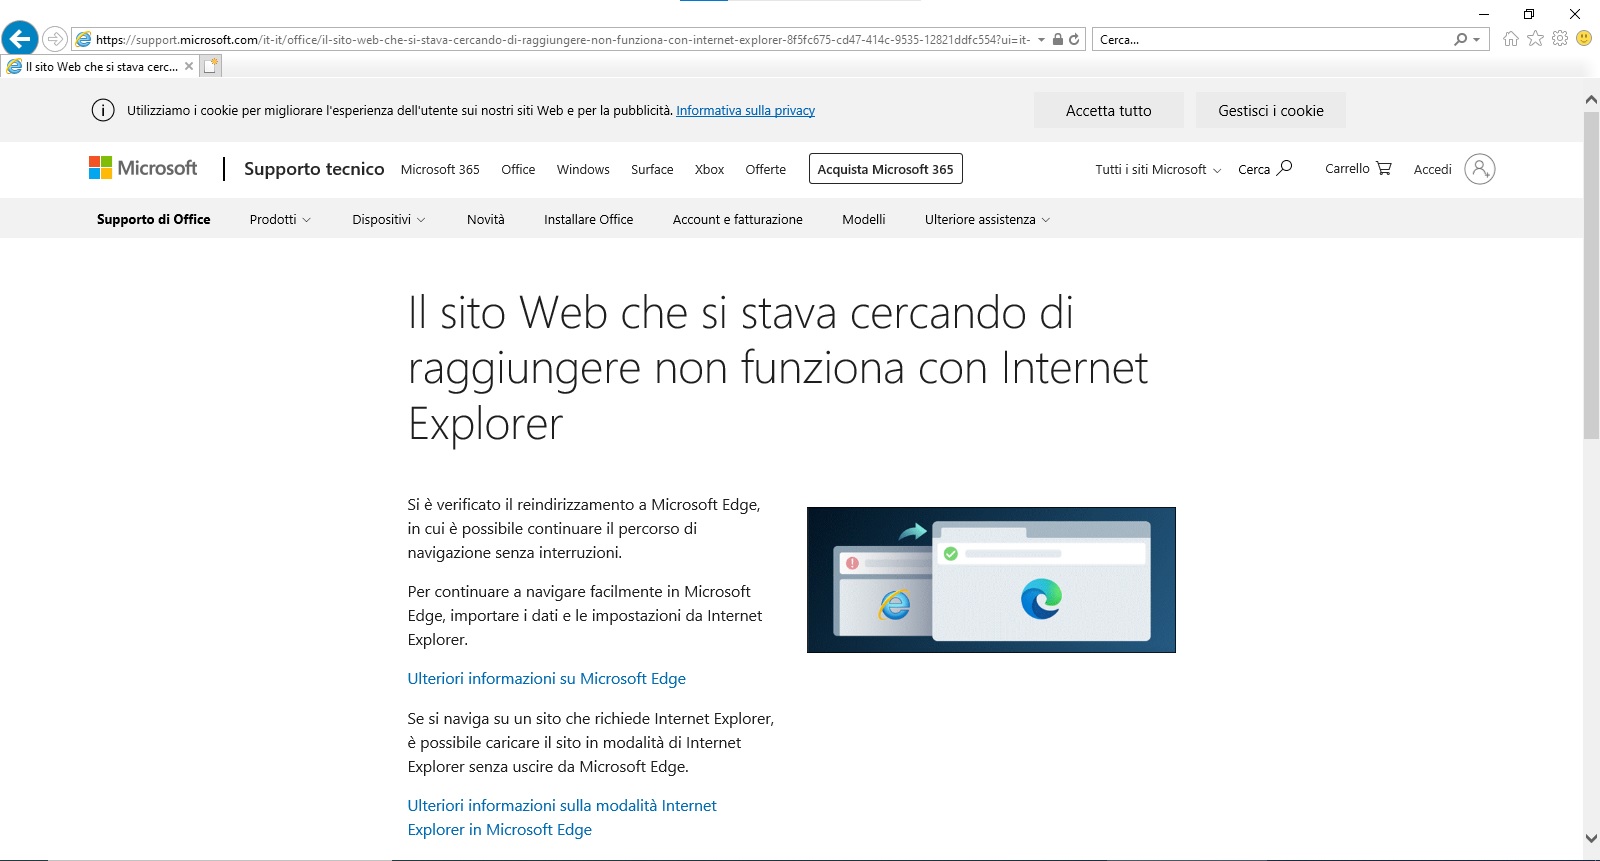The width and height of the screenshot is (1600, 861).
Task: Open 'Surface' nav item
Action: pyautogui.click(x=652, y=169)
